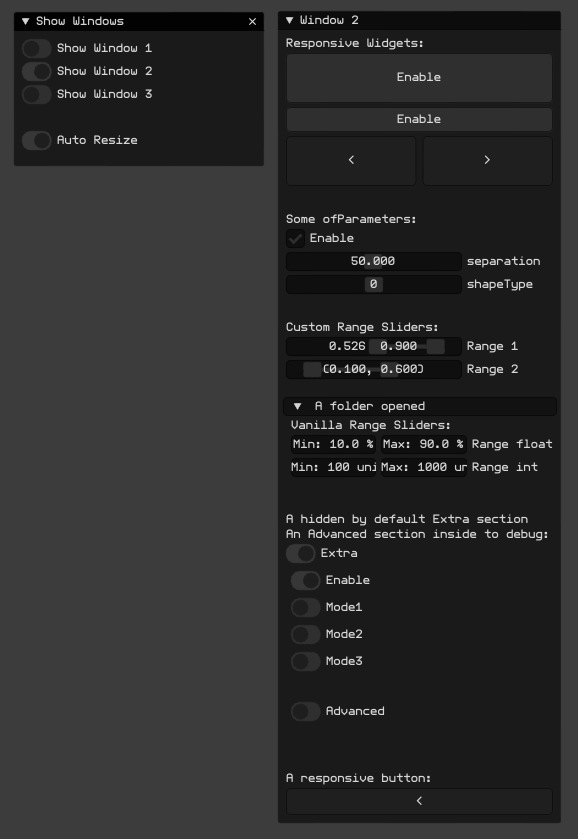
Task: Toggle Show Window 2 switch
Action: [x=36, y=71]
